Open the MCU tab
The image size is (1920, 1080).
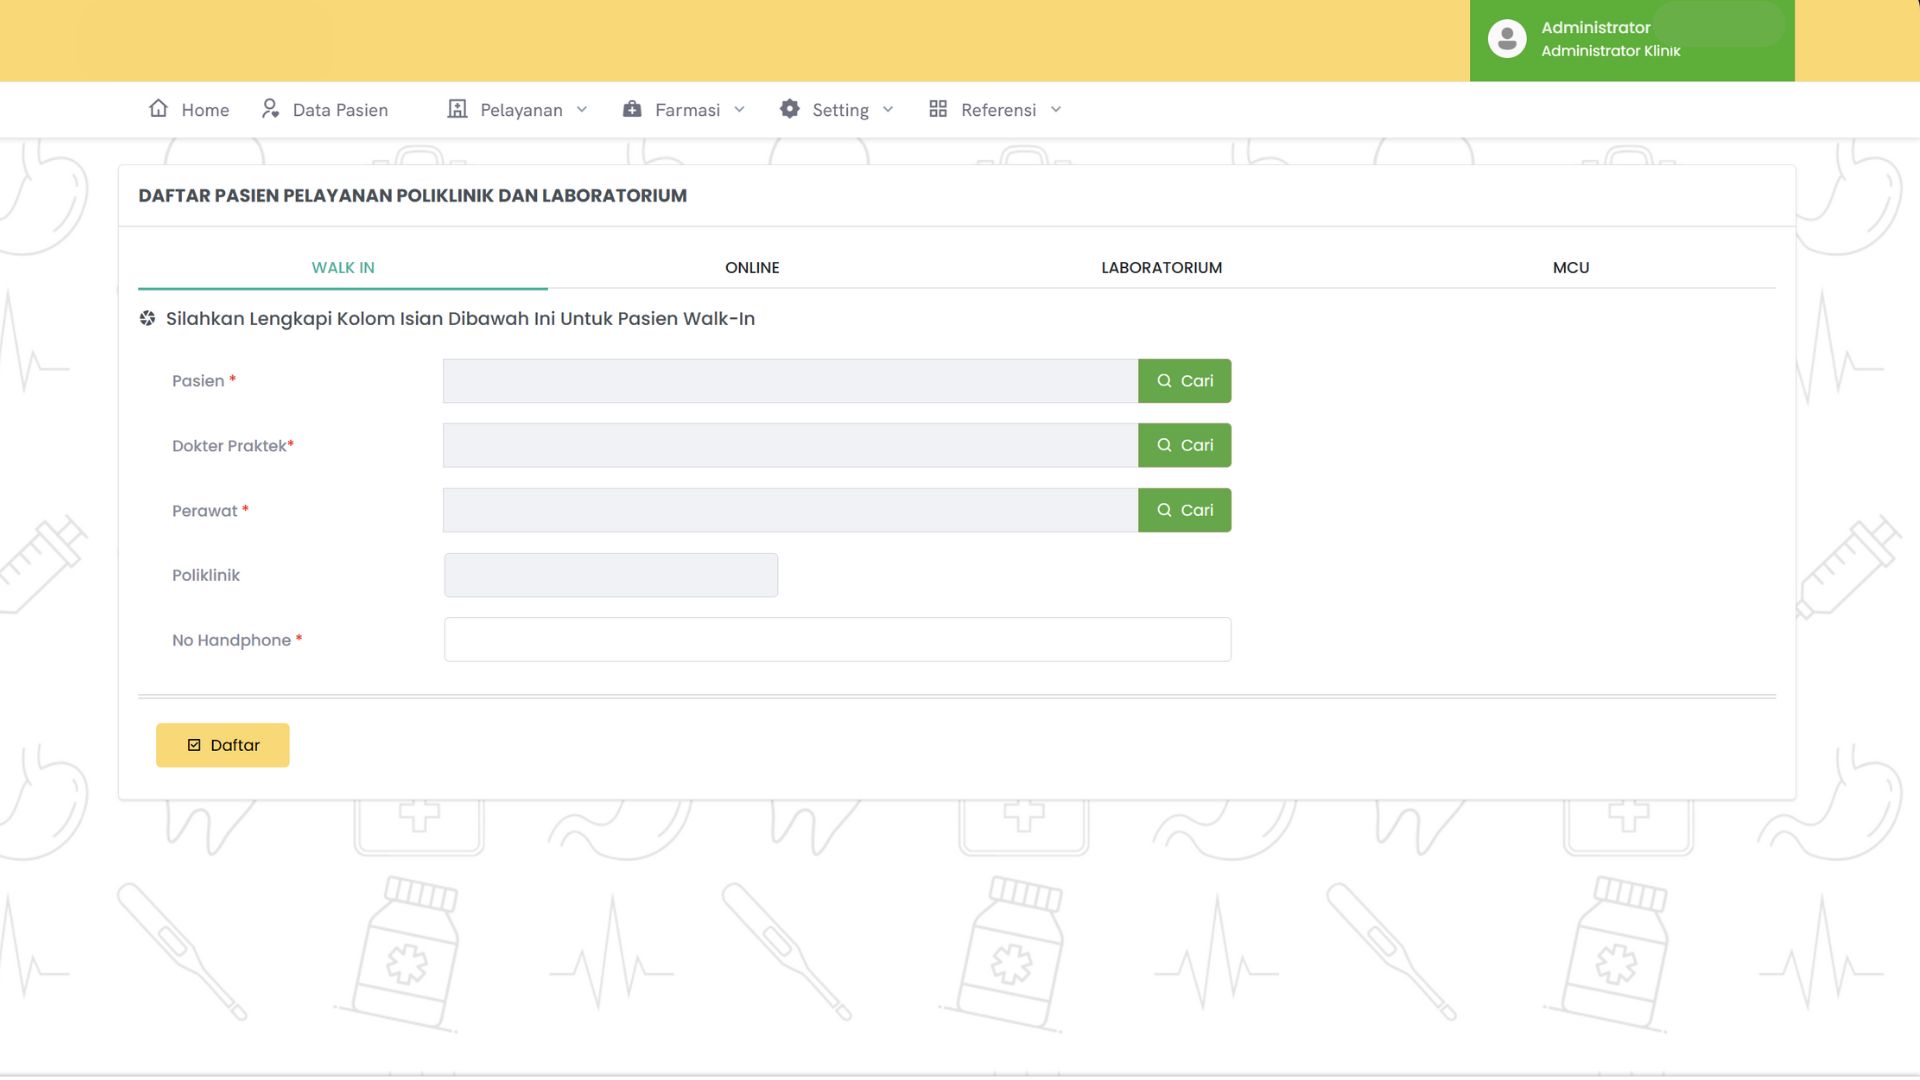[x=1570, y=268]
